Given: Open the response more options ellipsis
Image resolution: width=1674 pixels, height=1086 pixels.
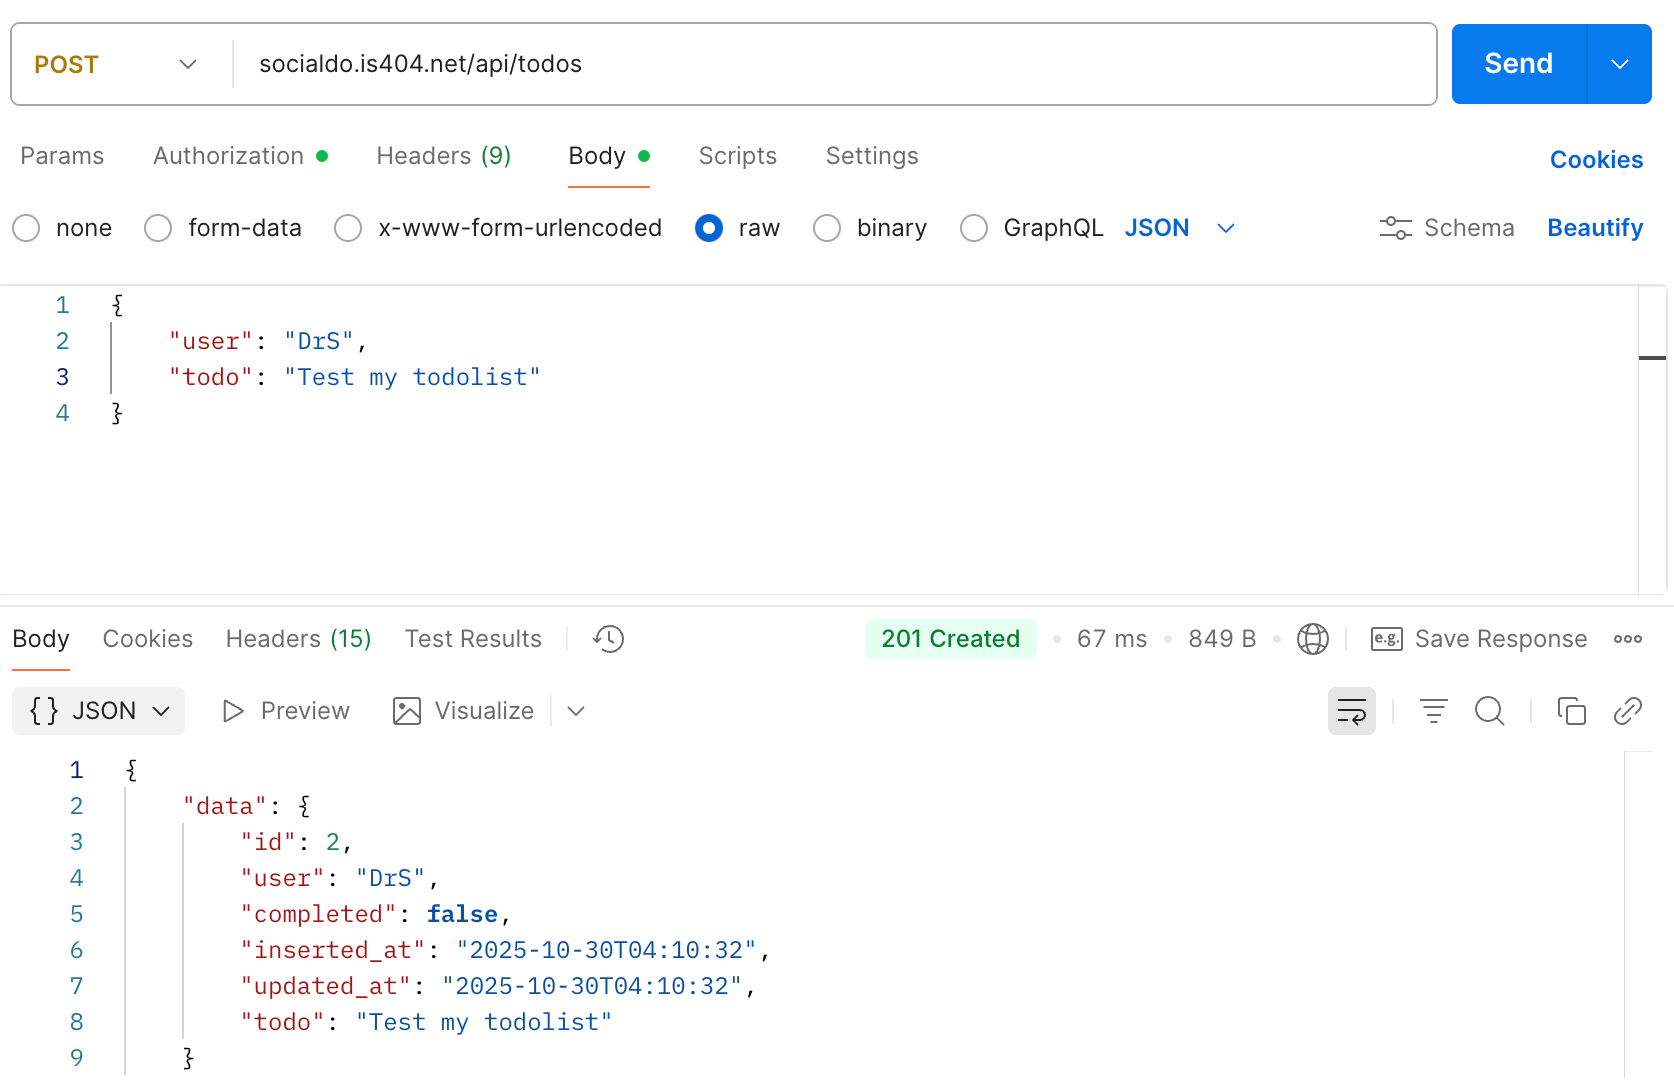Looking at the screenshot, I should (x=1627, y=639).
